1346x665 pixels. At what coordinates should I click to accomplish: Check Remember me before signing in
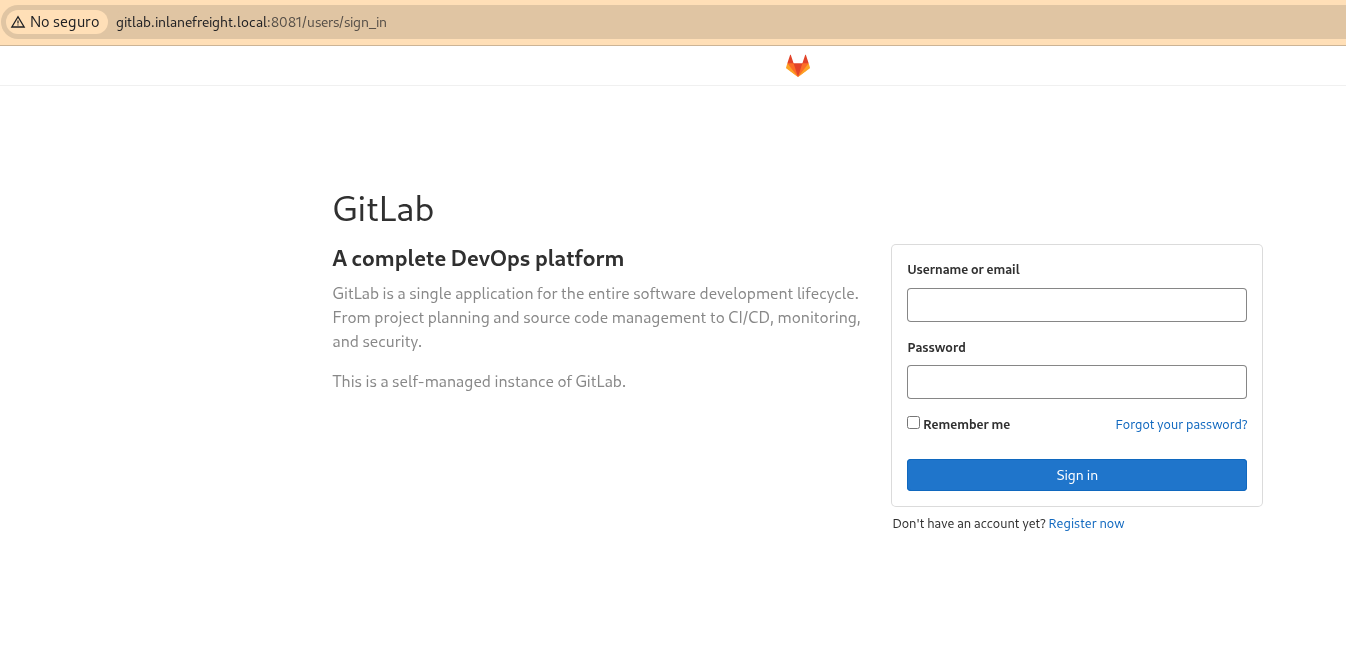(x=913, y=422)
